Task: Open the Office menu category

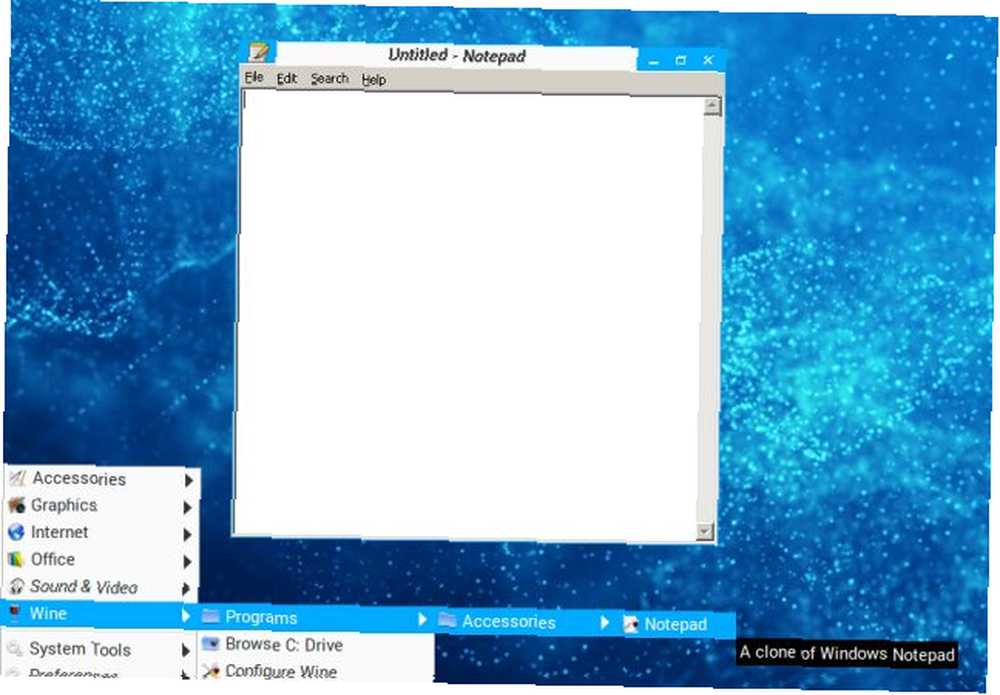Action: pos(102,560)
